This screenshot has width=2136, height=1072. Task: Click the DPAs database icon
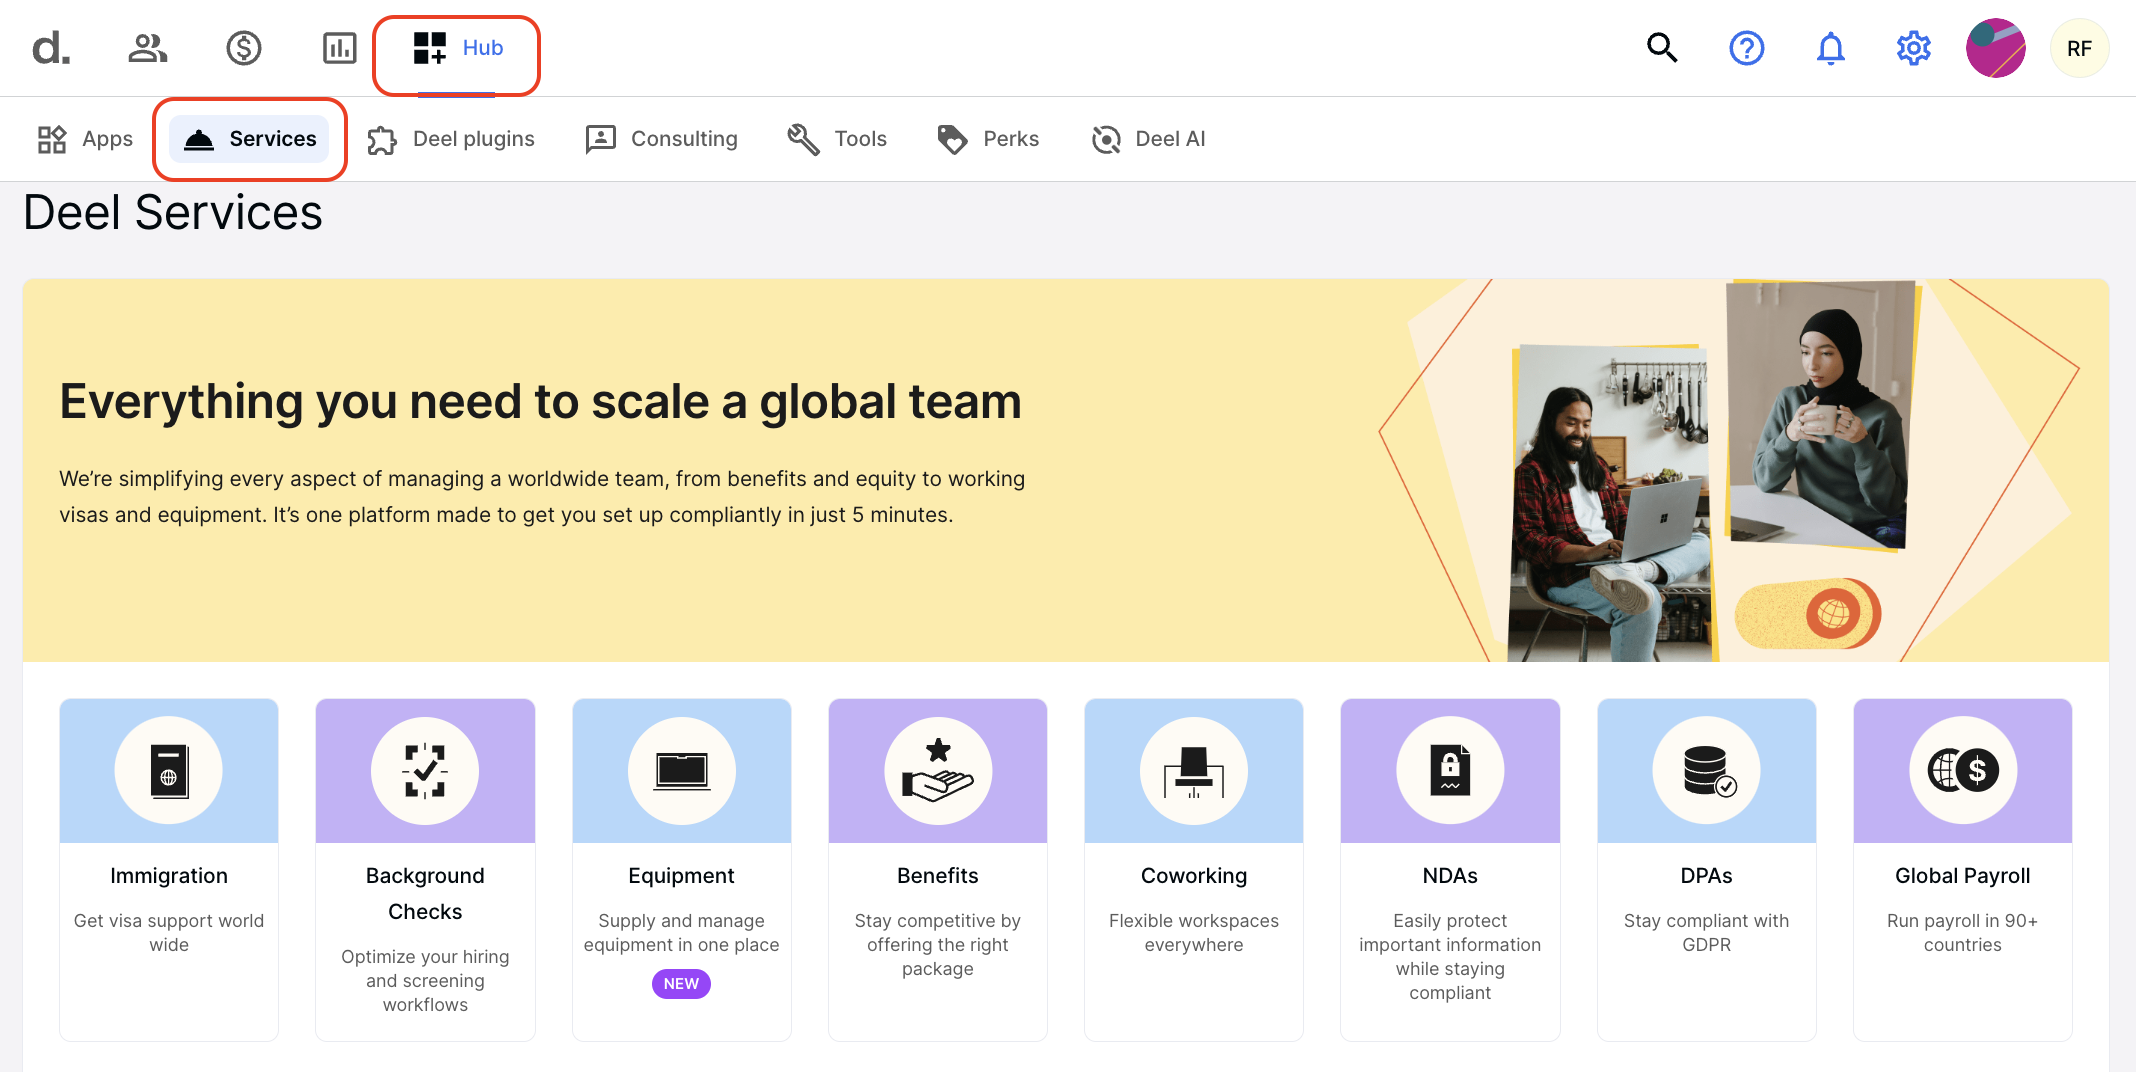(1707, 771)
